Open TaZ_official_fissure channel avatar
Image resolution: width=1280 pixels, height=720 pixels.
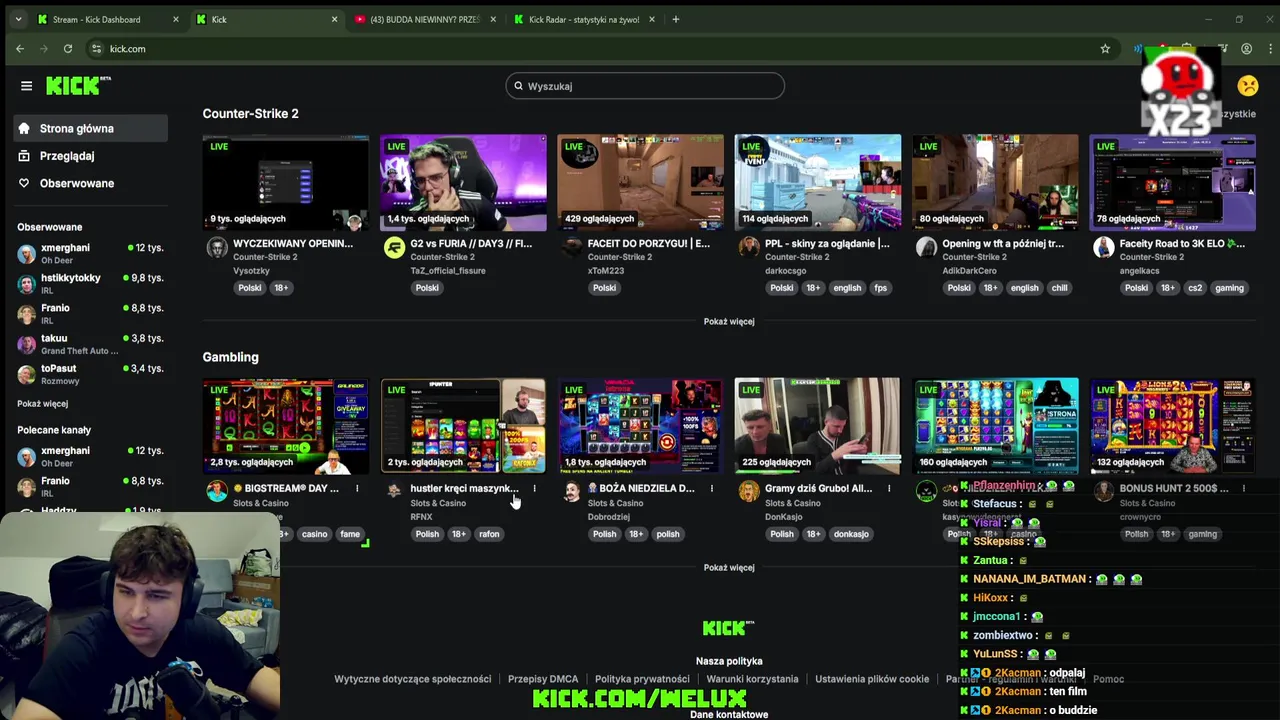coord(394,247)
